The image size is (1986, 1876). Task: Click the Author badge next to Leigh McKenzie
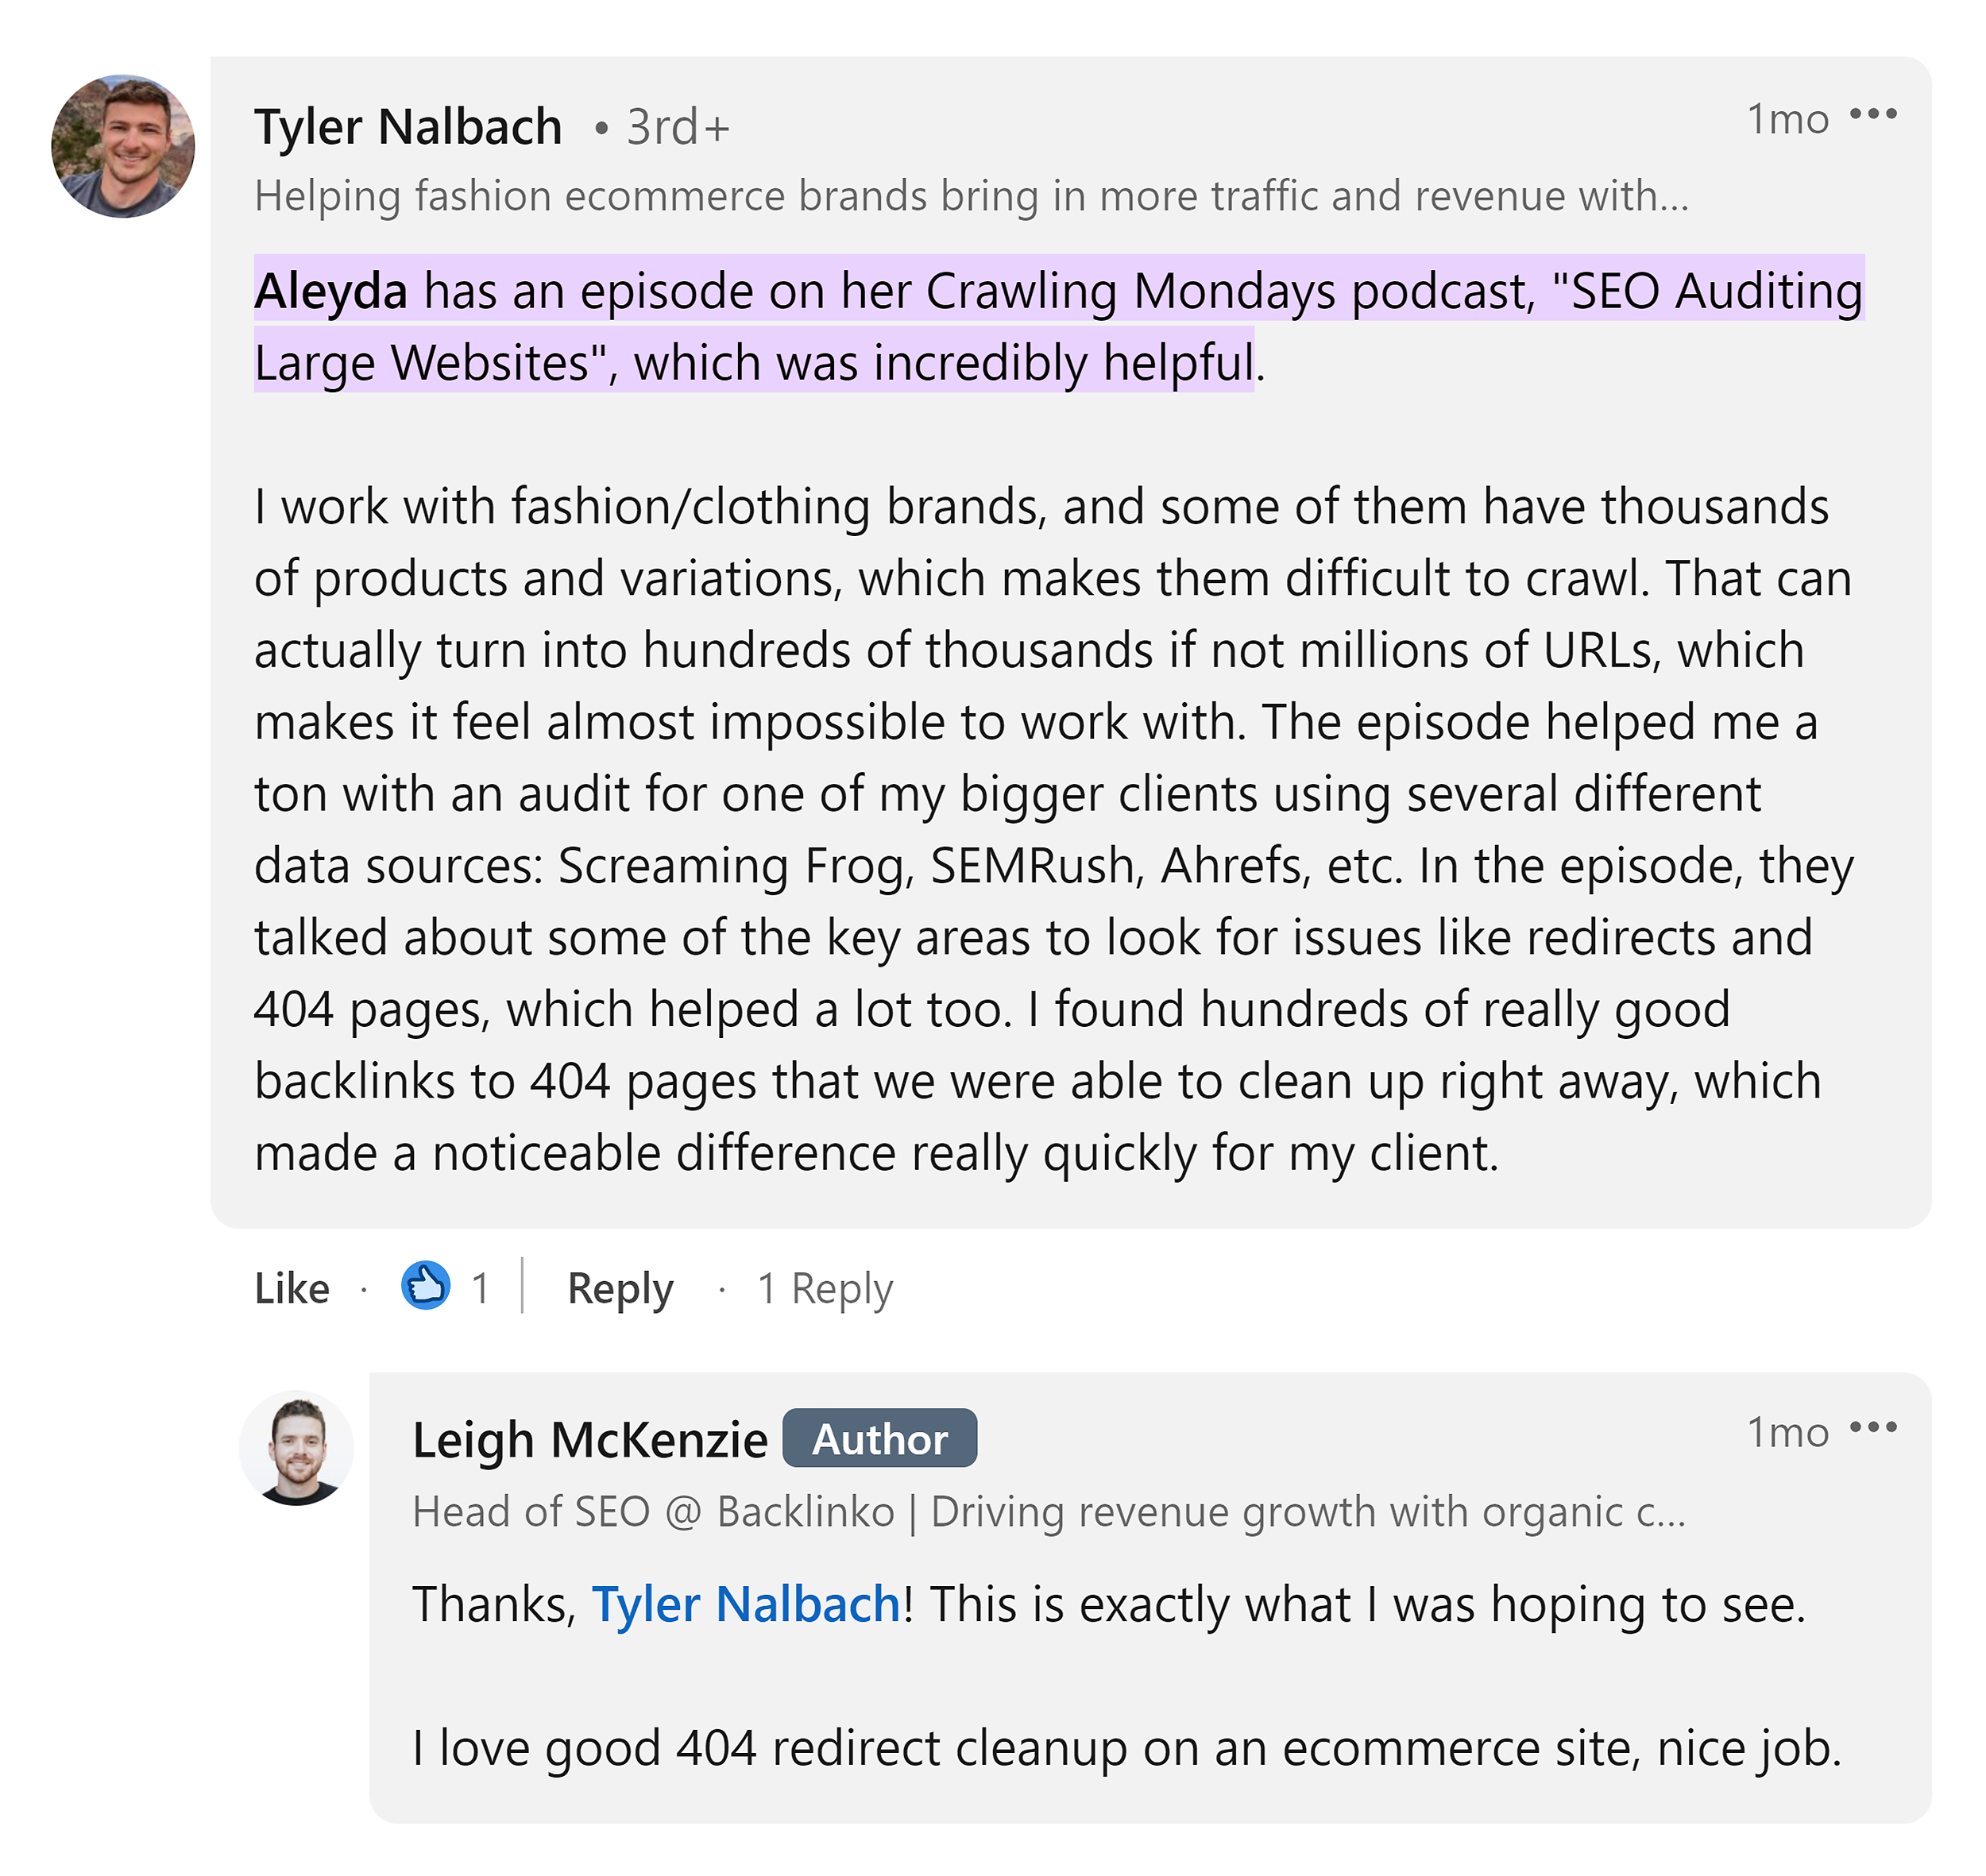879,1438
